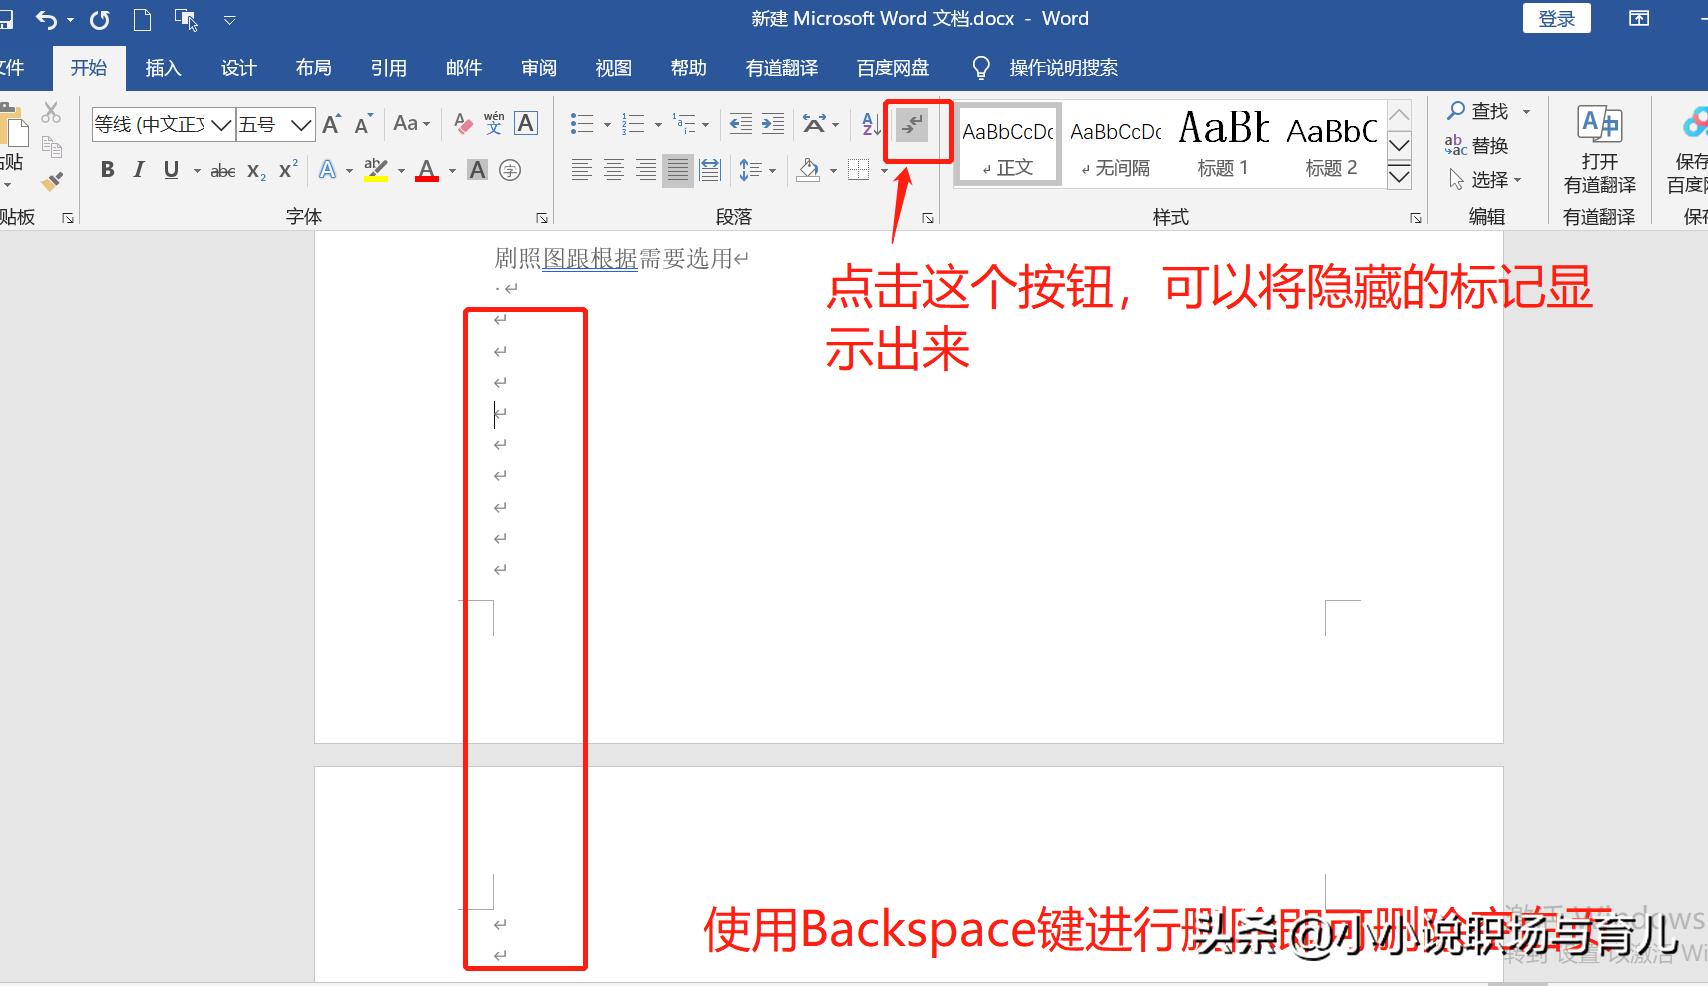Open the line spacing dropdown
This screenshot has height=986, width=1708.
tap(758, 170)
